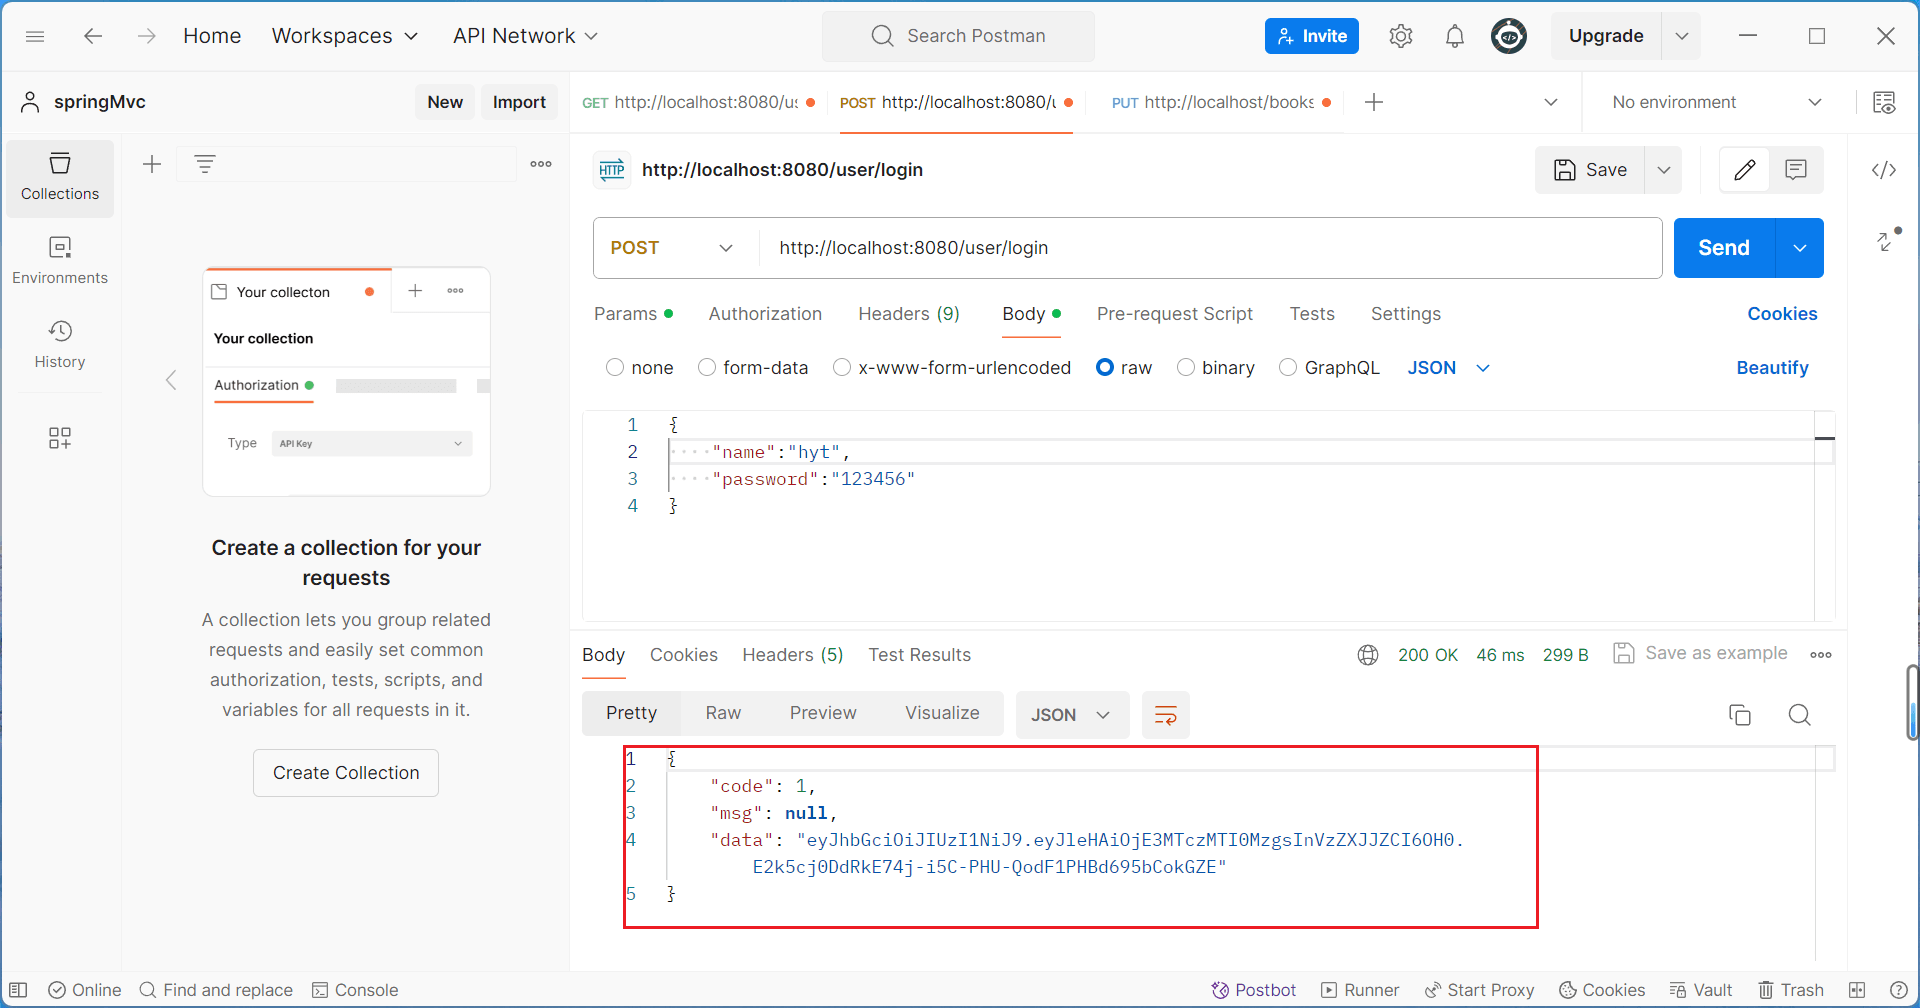
Task: Open the notifications bell
Action: click(1455, 36)
